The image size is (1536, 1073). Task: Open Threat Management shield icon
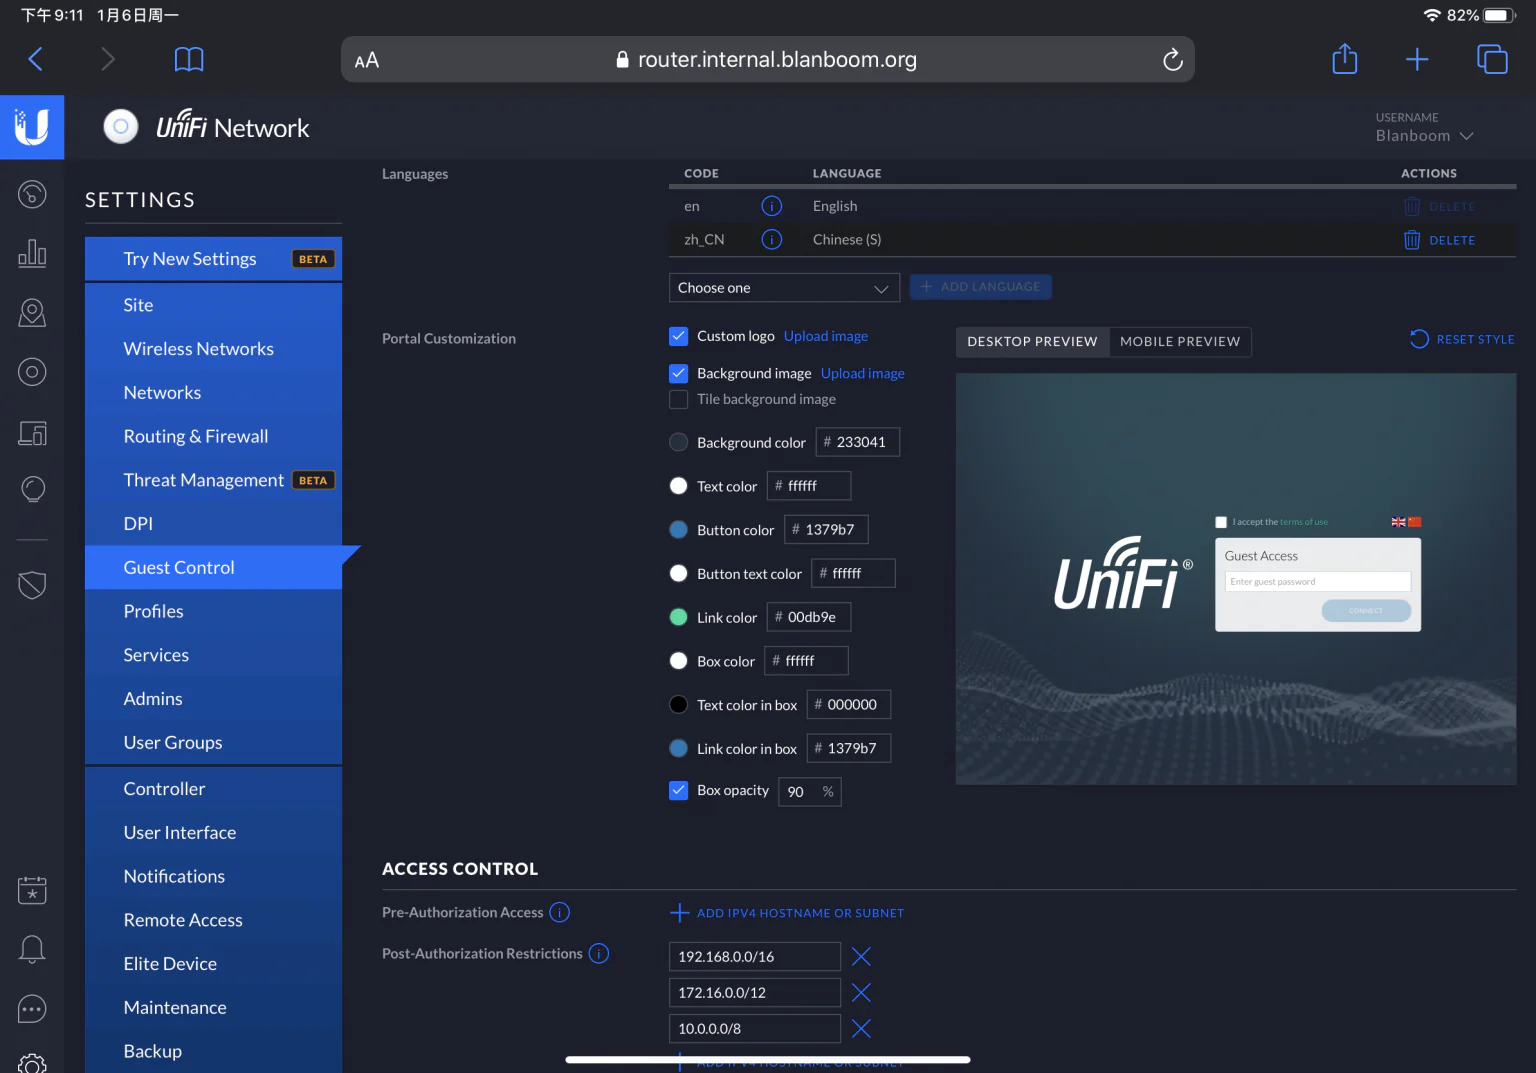click(32, 585)
